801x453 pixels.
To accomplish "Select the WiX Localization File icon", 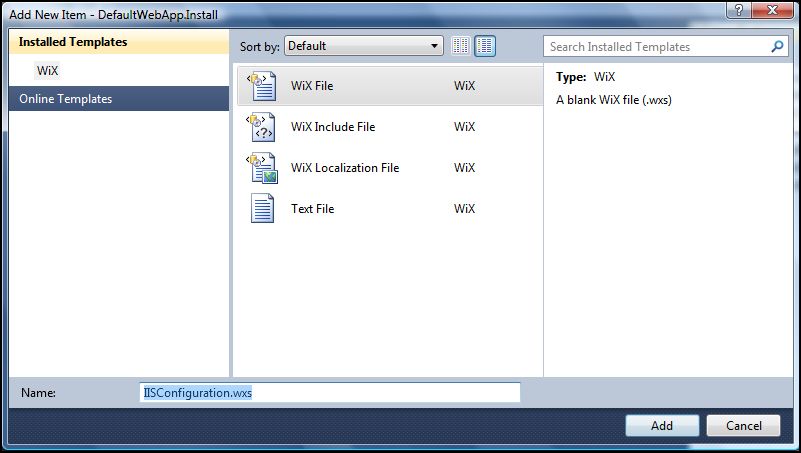I will 263,168.
